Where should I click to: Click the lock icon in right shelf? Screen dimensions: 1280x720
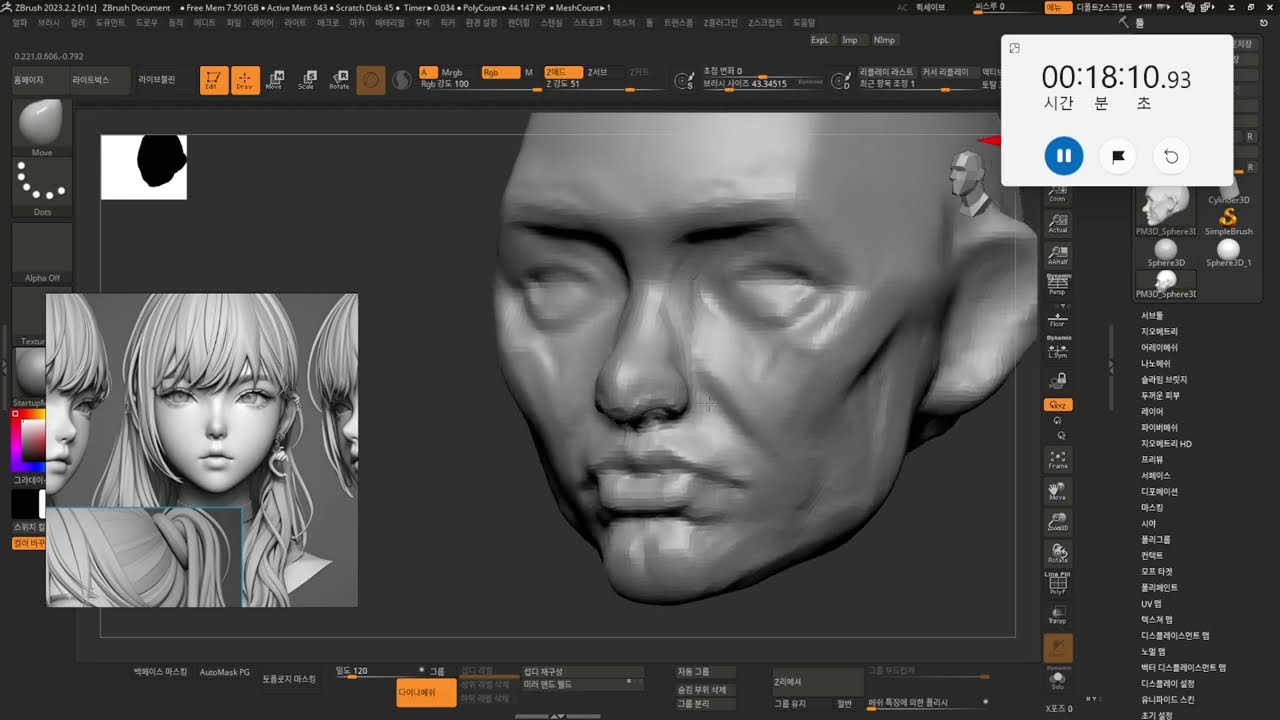1059,380
